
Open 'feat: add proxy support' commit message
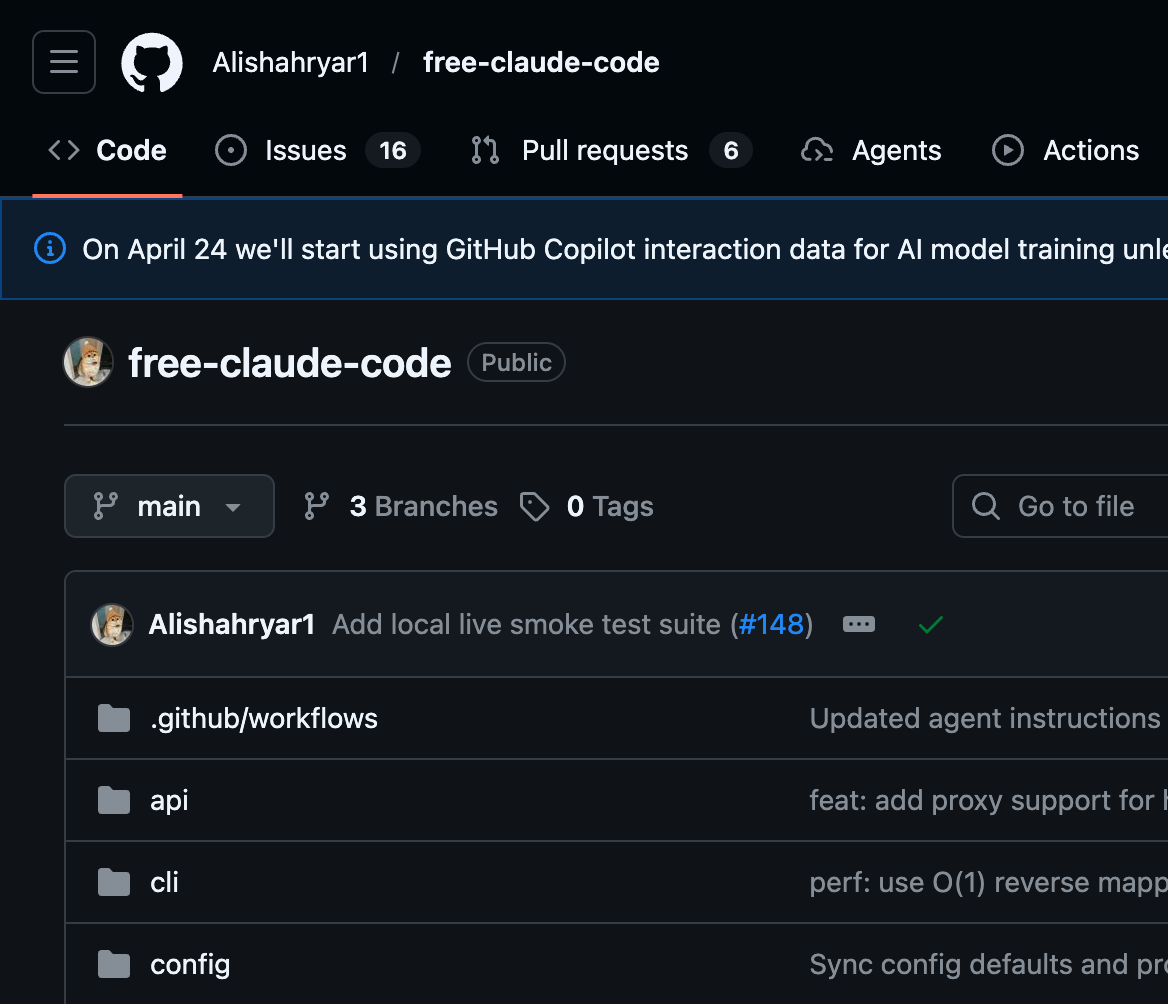coord(988,800)
